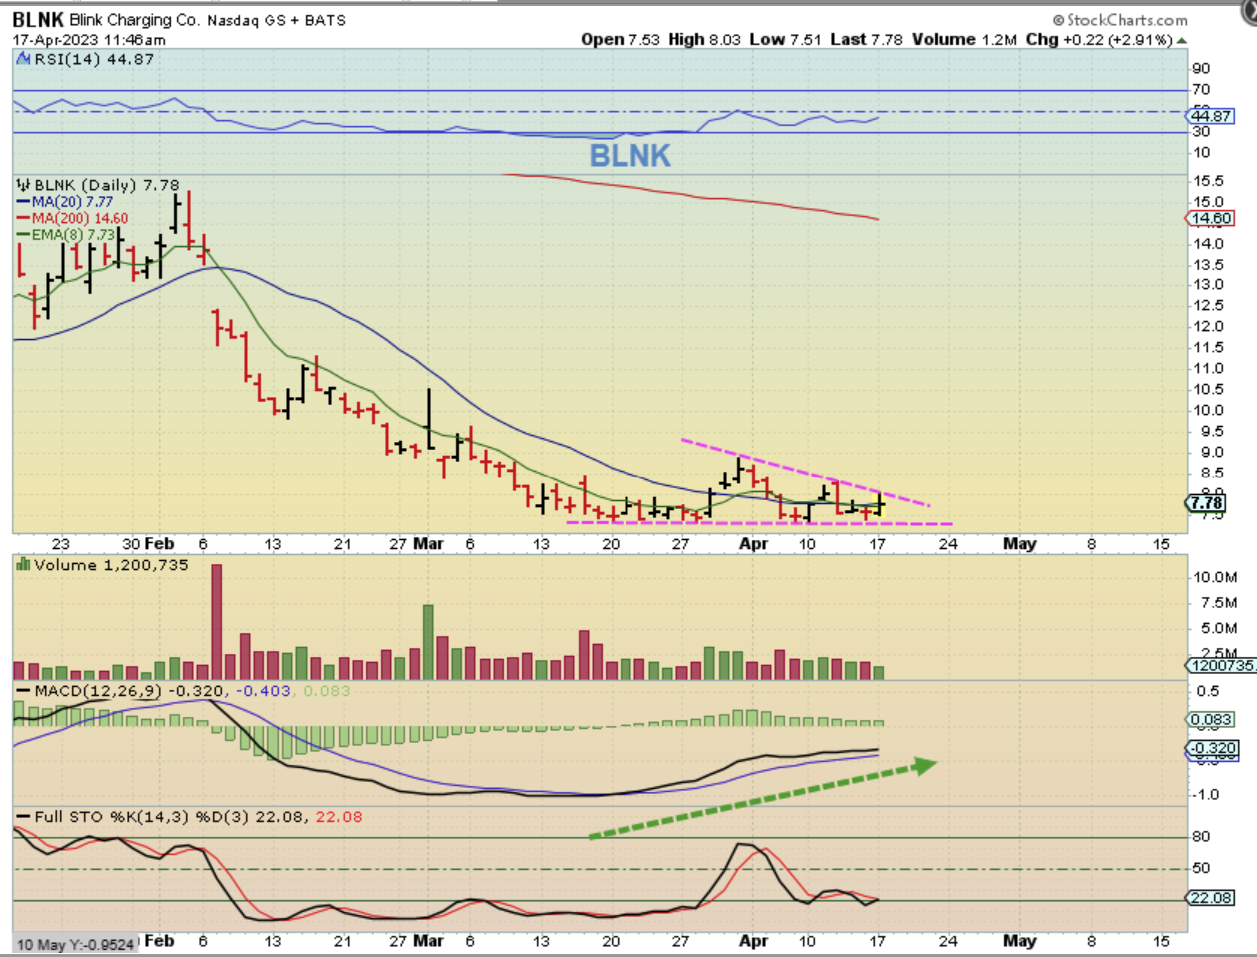This screenshot has height=957, width=1257.
Task: Click the High 8.03 quote value
Action: click(704, 39)
